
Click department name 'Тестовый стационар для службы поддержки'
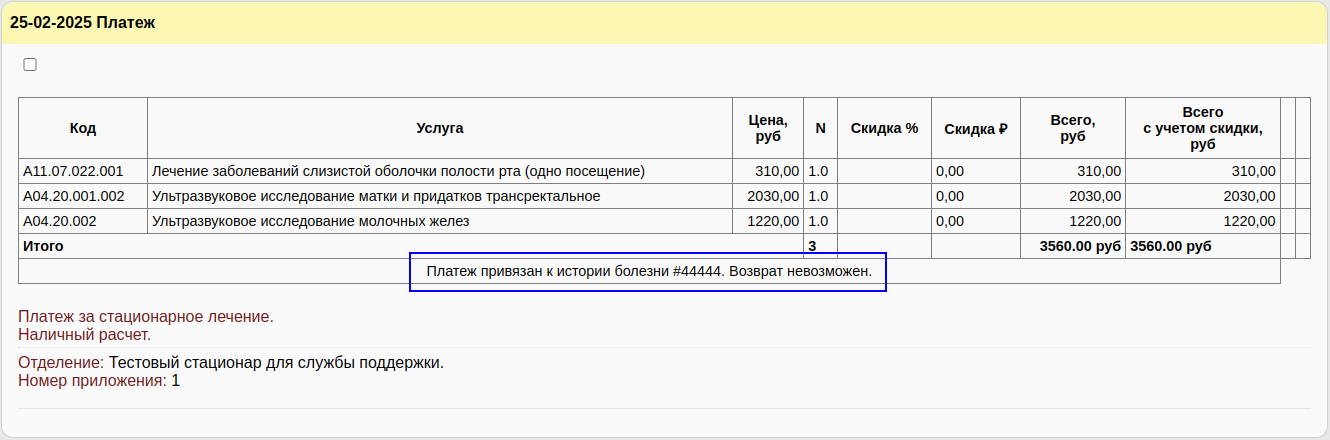(x=276, y=362)
